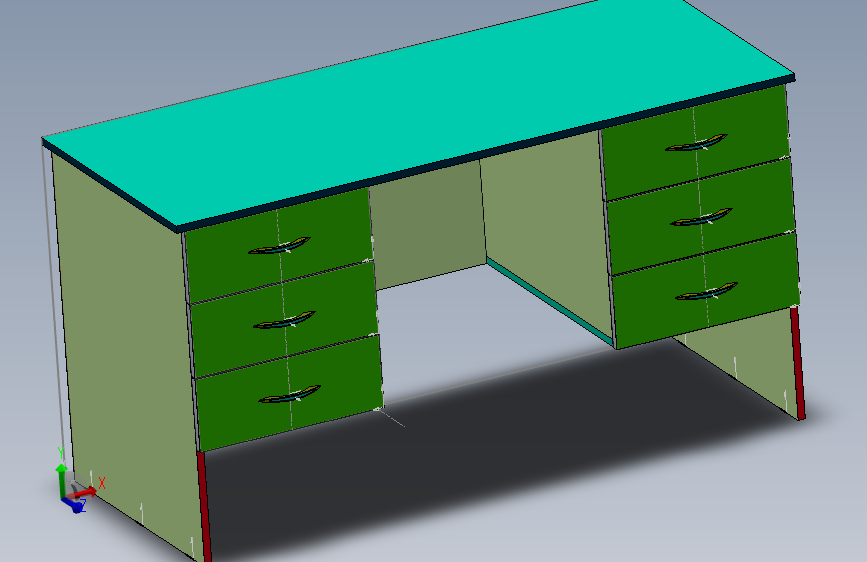Select the teal bottom edge of the right pedestal's inner panel
867x562 pixels.
click(x=551, y=304)
